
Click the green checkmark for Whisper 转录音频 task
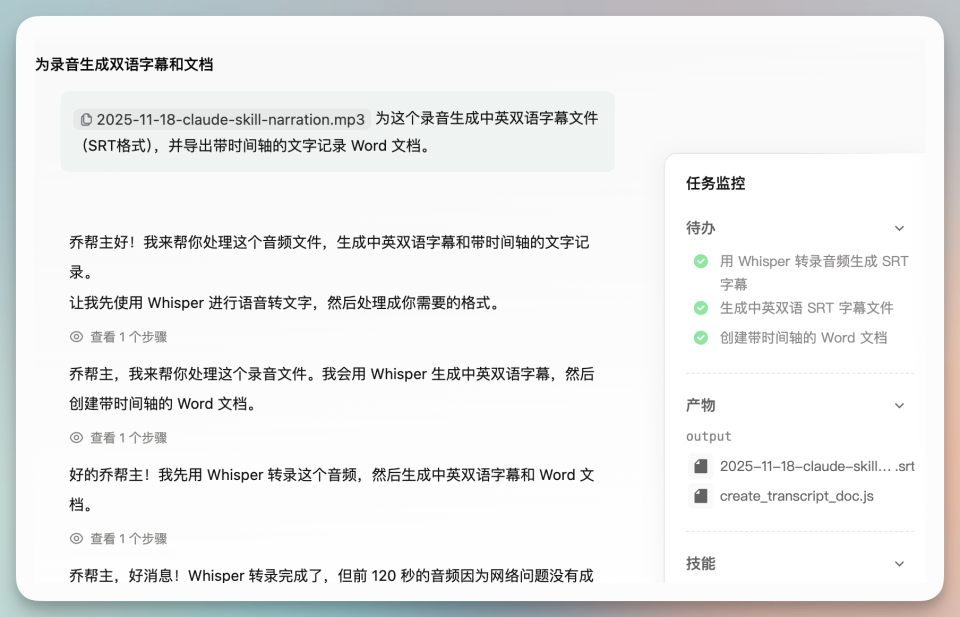tap(701, 261)
